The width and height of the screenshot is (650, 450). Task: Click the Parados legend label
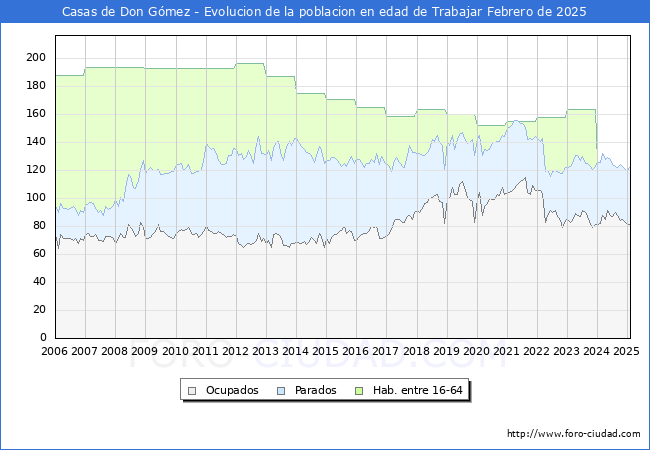(x=315, y=390)
